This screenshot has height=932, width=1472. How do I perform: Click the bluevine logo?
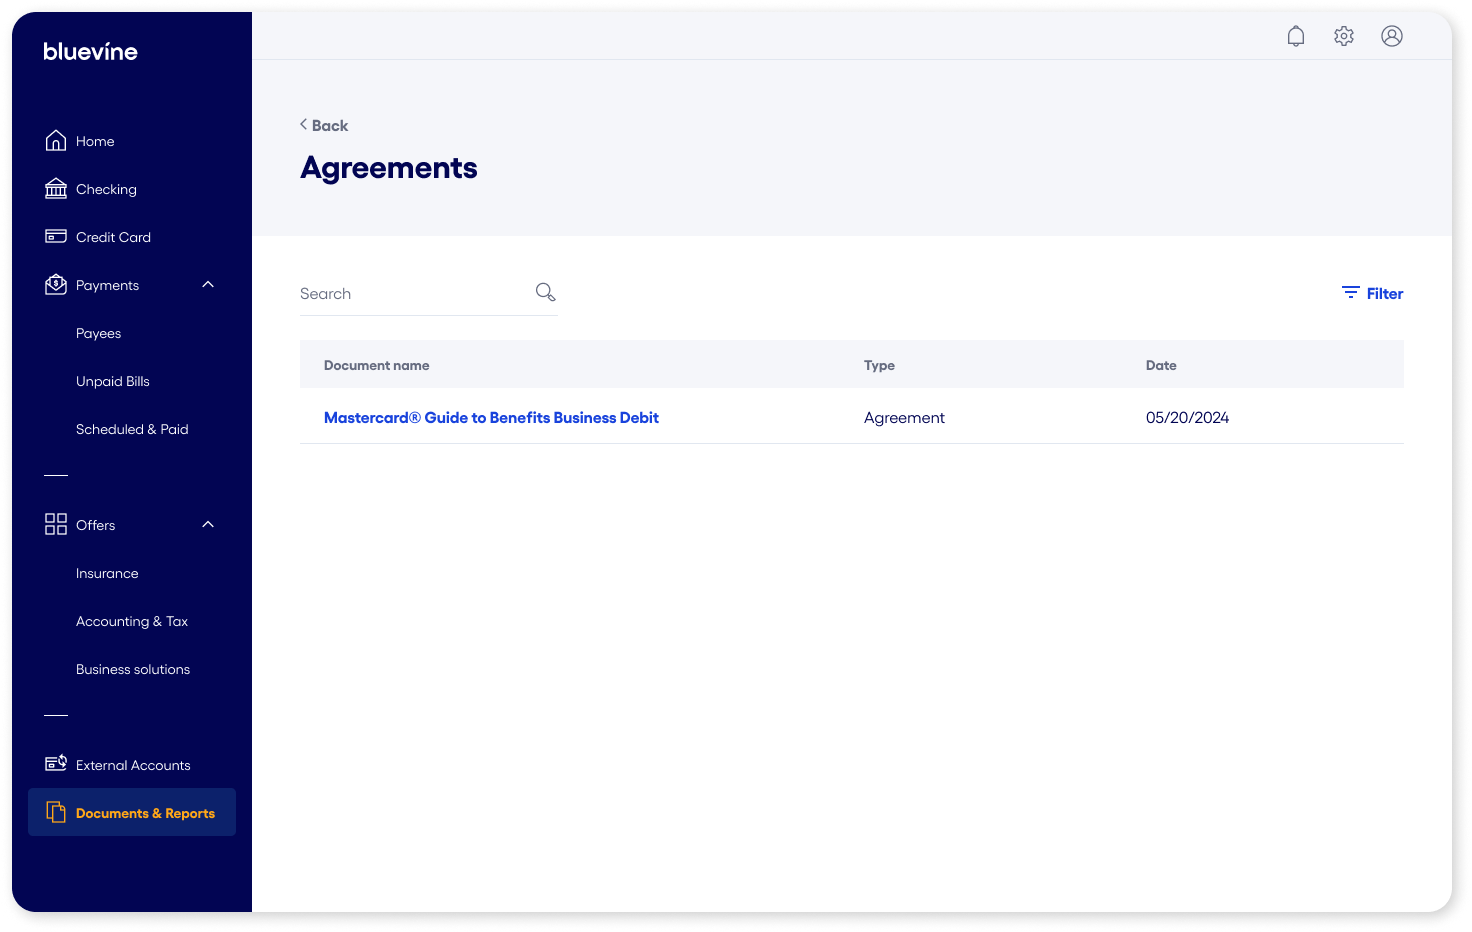[x=90, y=51]
